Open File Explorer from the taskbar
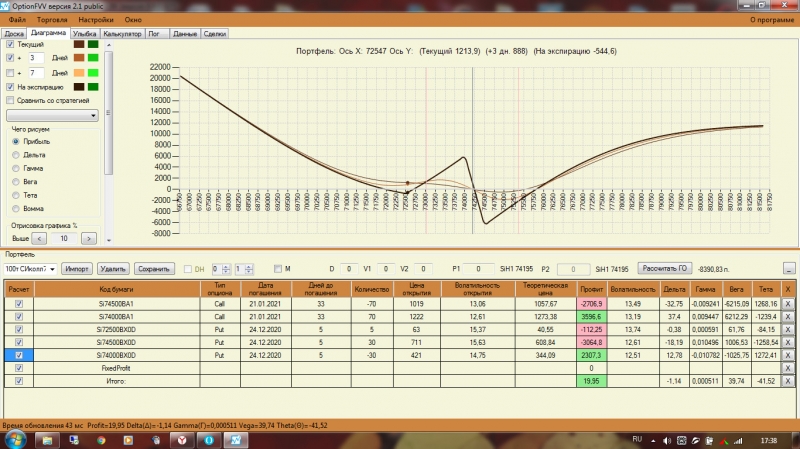This screenshot has width=800, height=449. pos(47,440)
